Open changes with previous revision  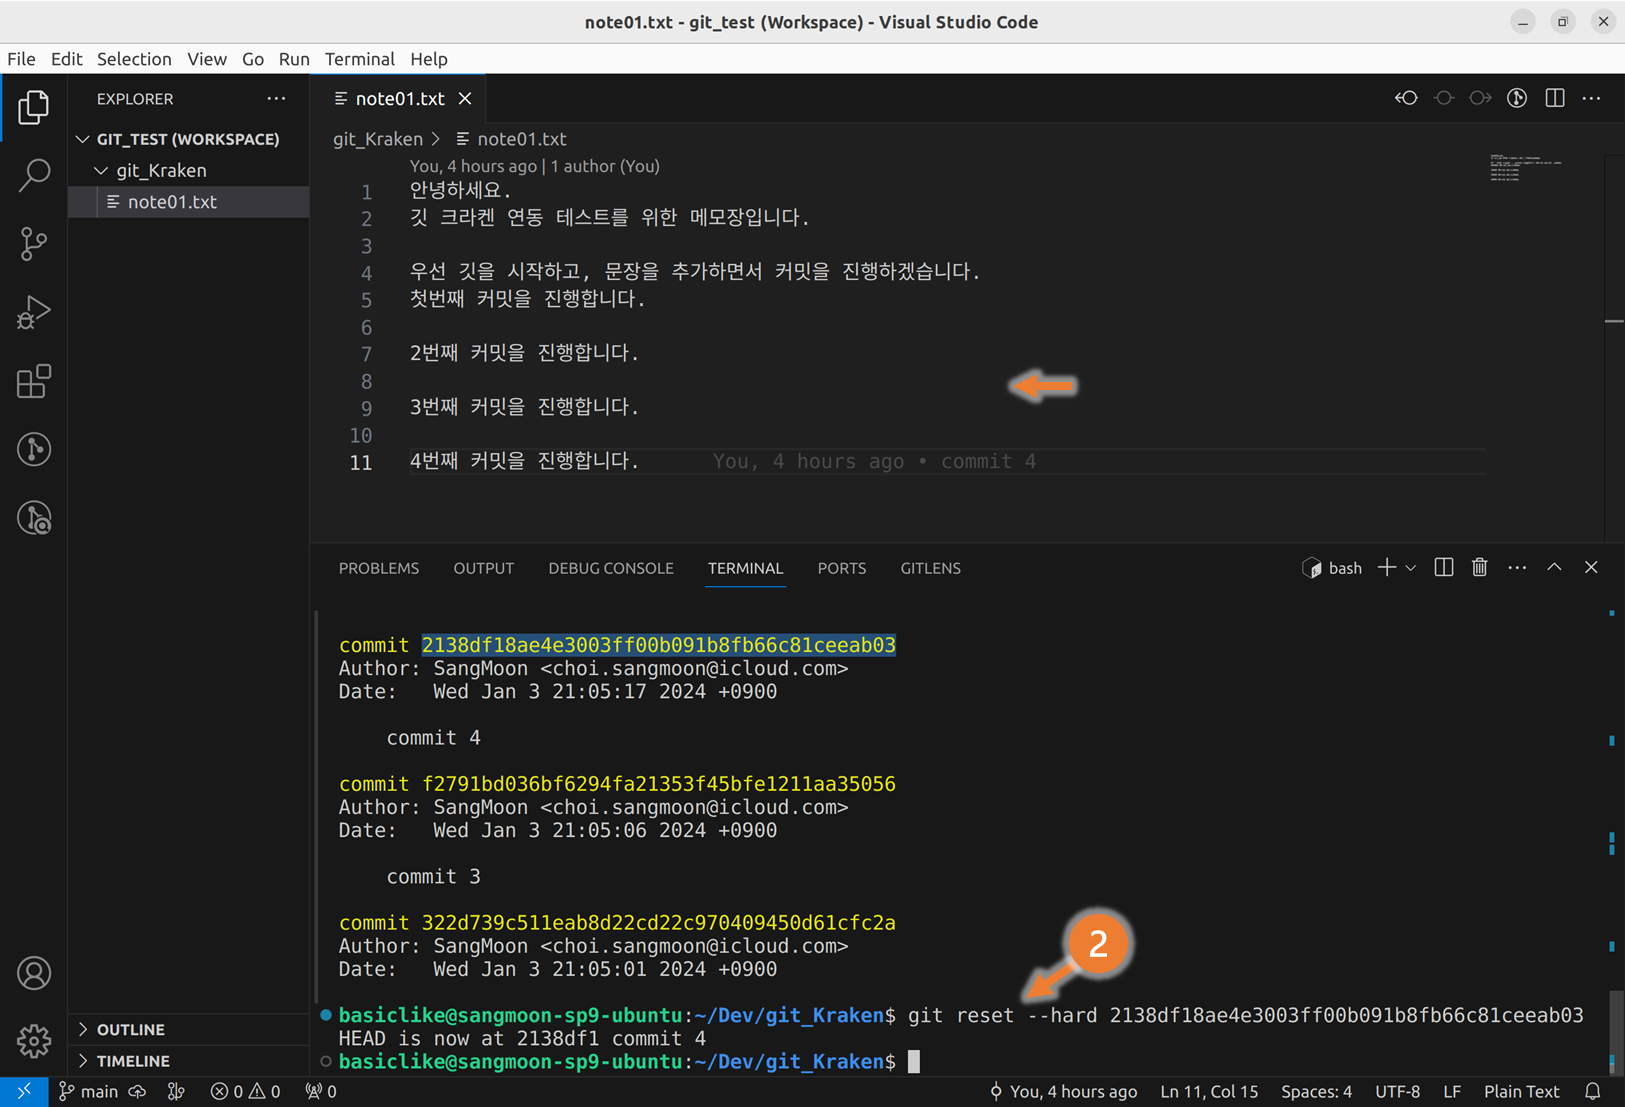tap(1407, 98)
